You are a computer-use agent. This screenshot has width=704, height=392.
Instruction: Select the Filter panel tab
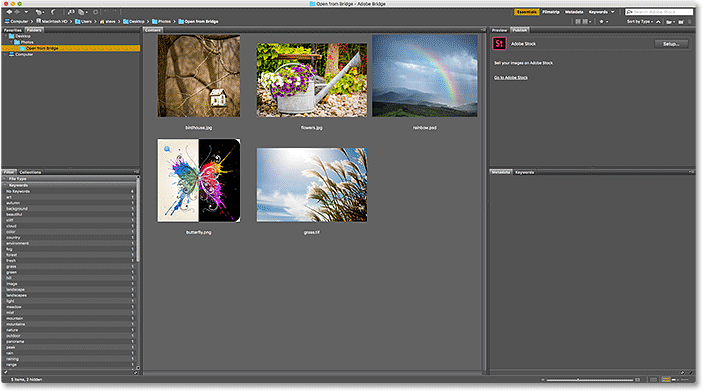point(9,172)
